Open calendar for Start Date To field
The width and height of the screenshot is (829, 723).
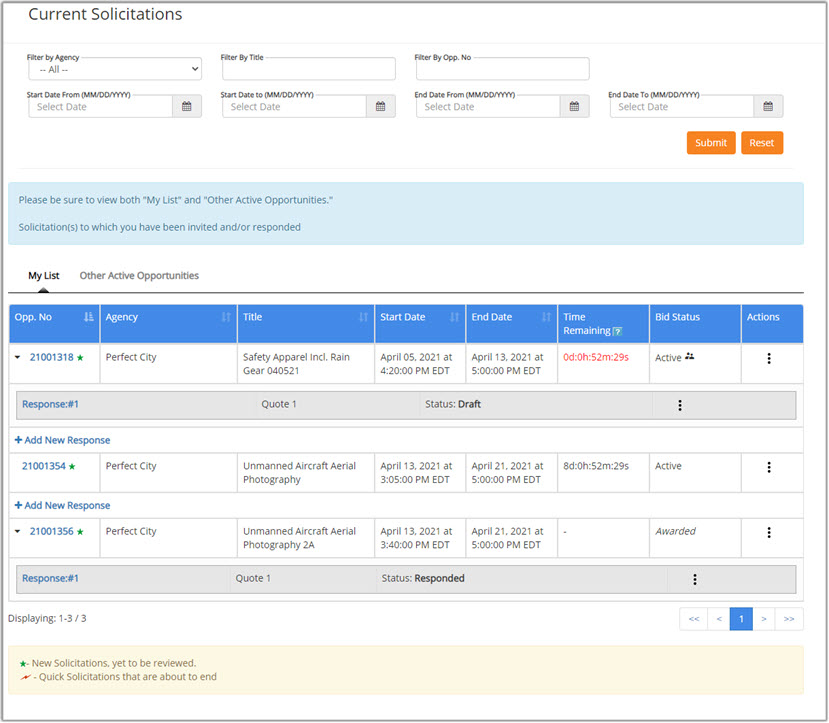point(380,107)
